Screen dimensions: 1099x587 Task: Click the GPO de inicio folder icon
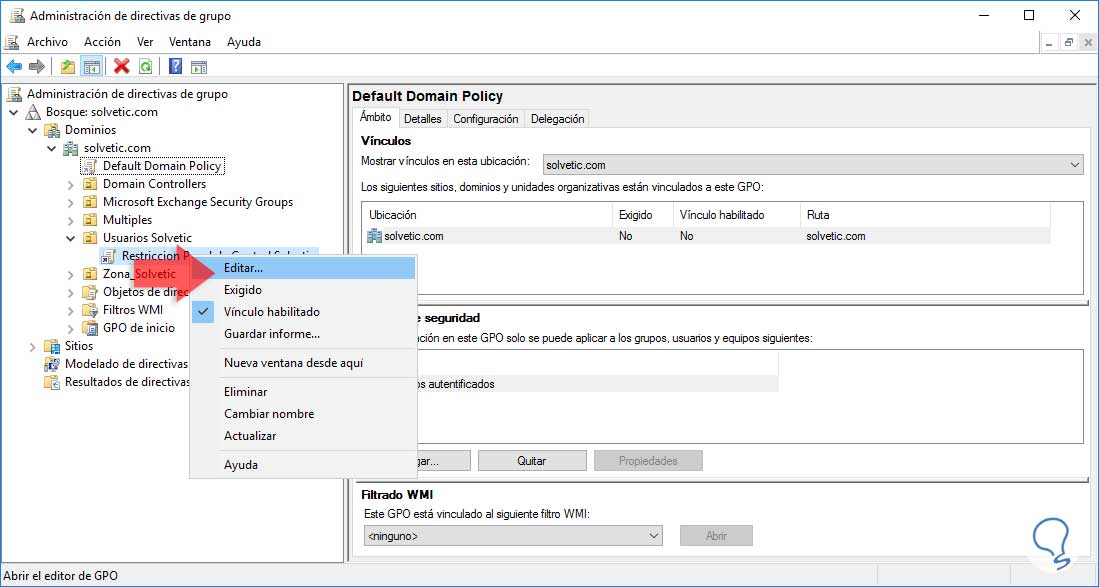tap(90, 328)
